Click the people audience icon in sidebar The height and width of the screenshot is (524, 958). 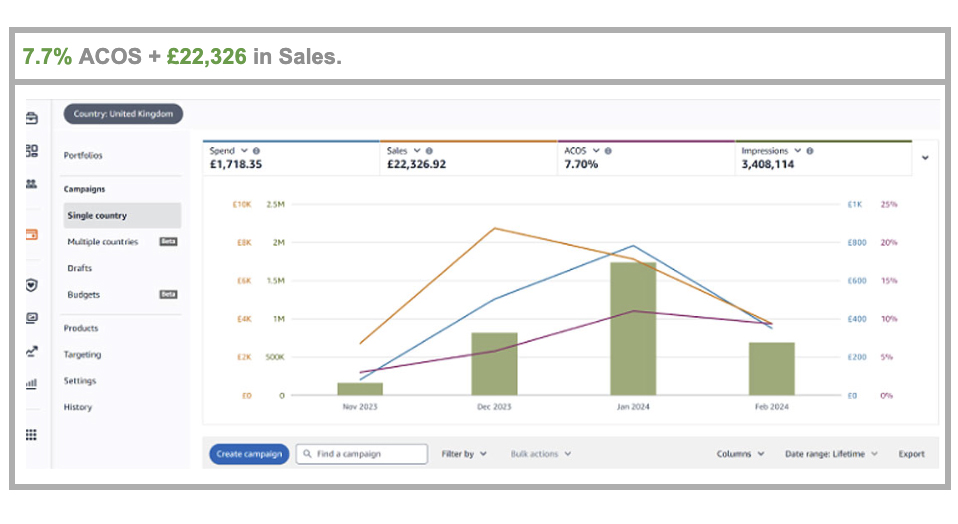tap(32, 184)
